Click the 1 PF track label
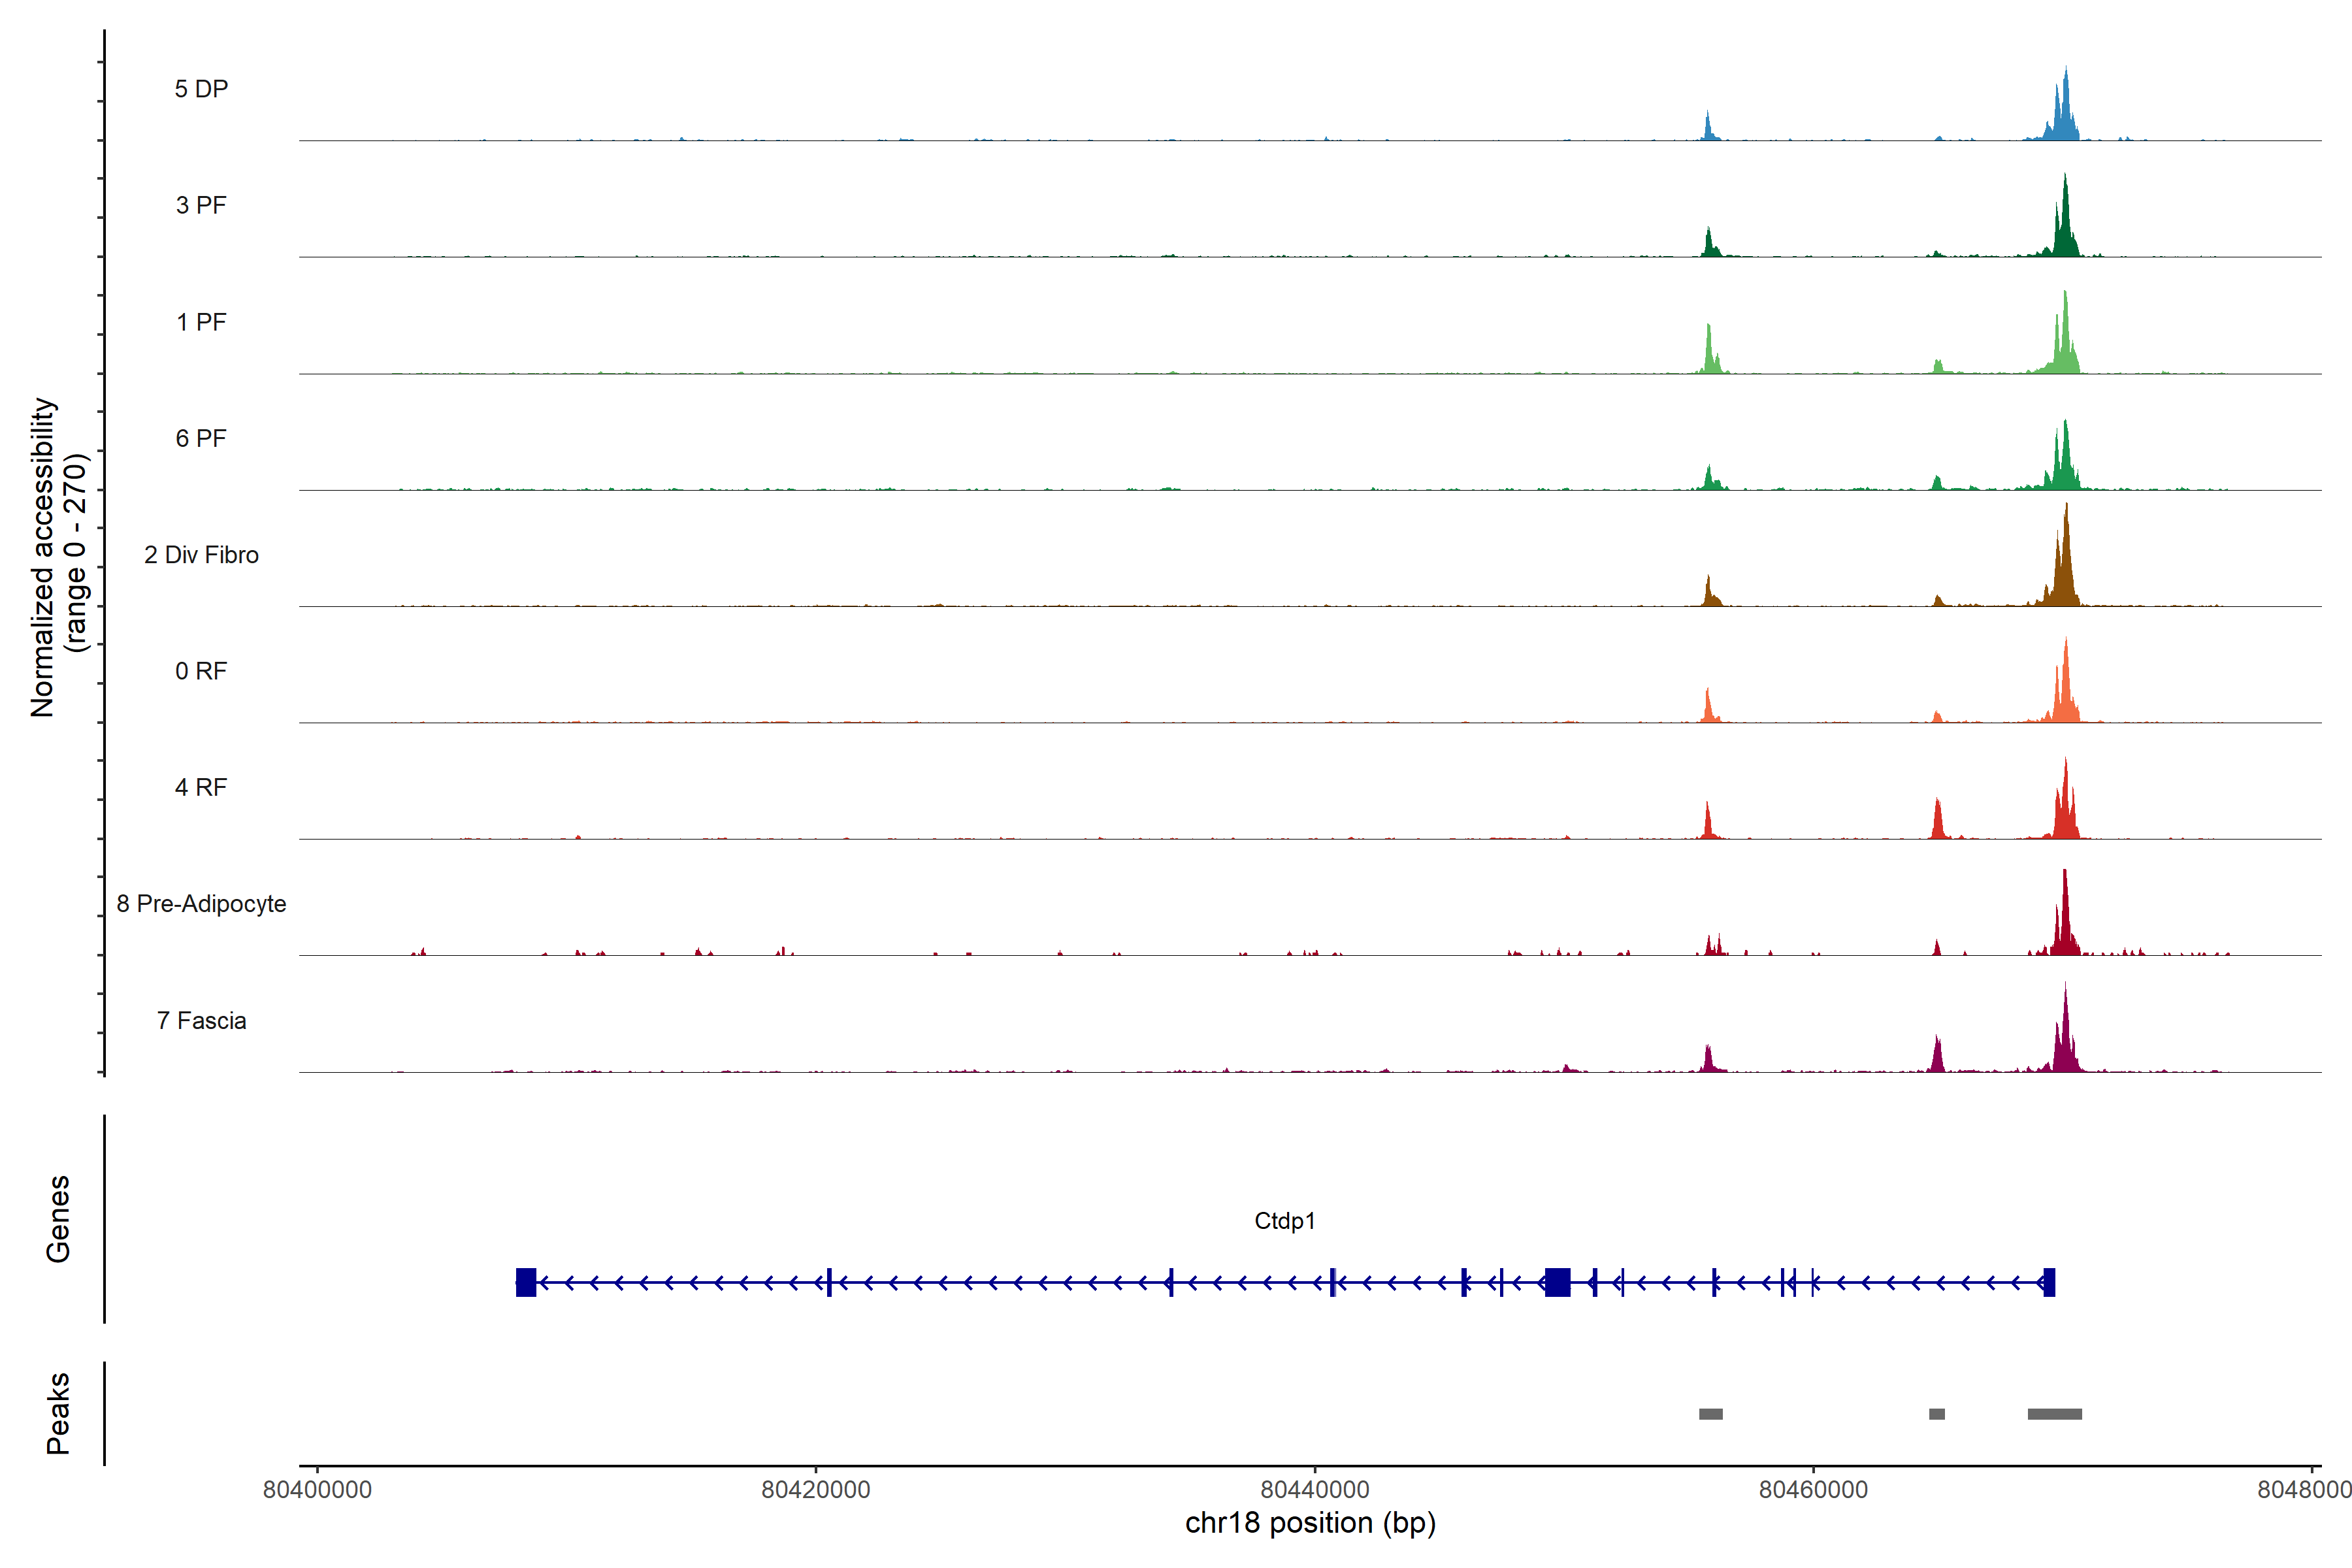Image resolution: width=2352 pixels, height=1568 pixels. tap(201, 322)
